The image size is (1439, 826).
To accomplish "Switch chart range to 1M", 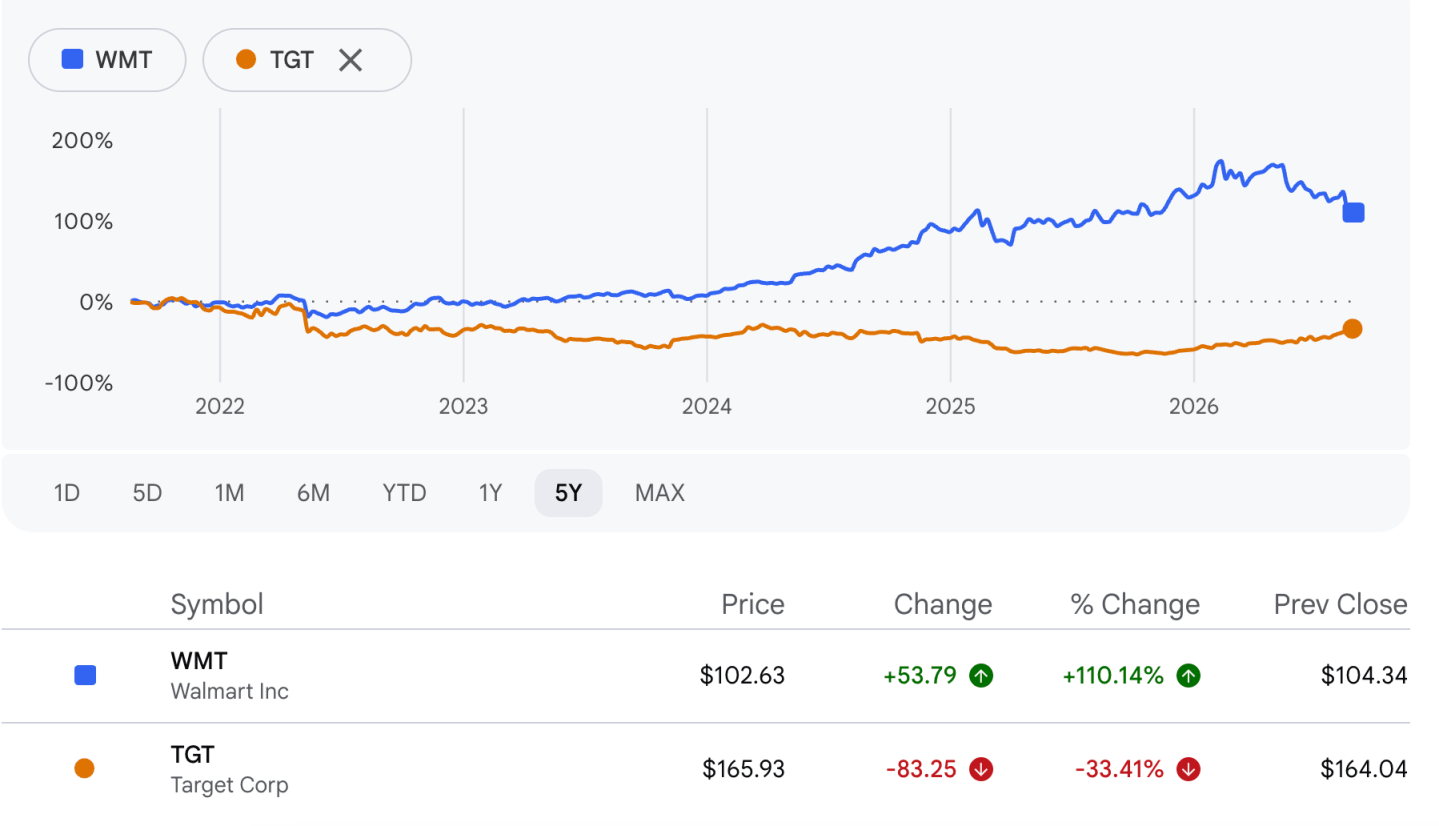I will pos(229,493).
